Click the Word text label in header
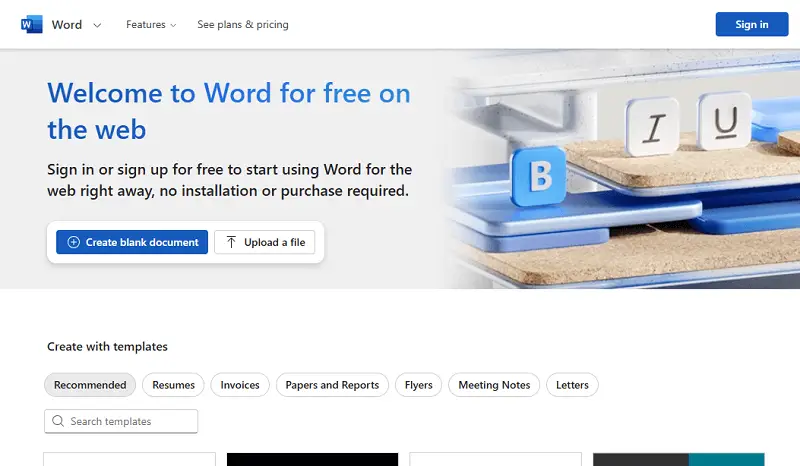 pos(67,24)
